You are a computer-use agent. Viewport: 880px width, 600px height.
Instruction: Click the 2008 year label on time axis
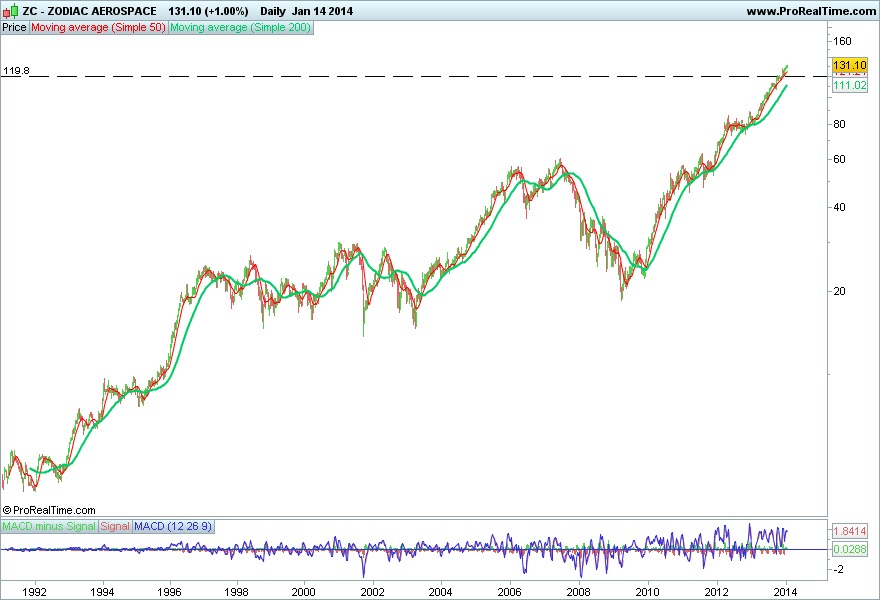[x=579, y=592]
